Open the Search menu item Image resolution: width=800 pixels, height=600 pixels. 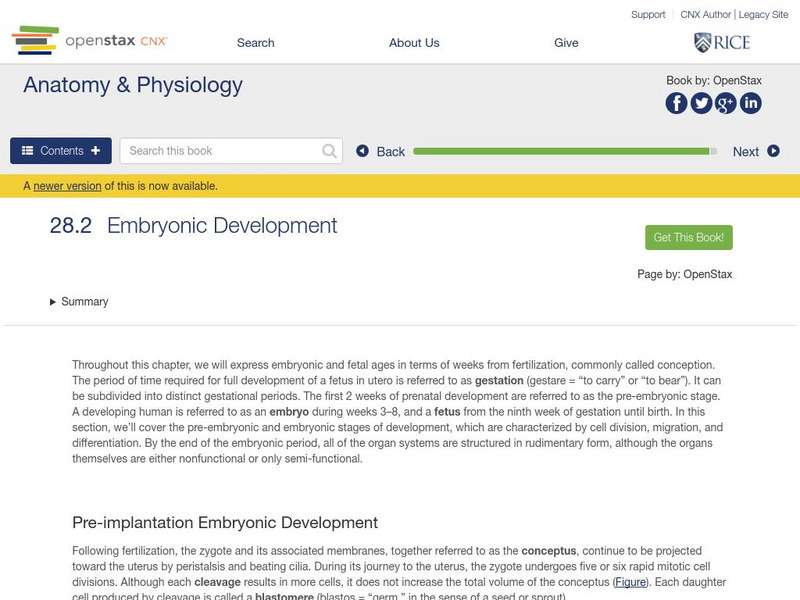pos(254,42)
